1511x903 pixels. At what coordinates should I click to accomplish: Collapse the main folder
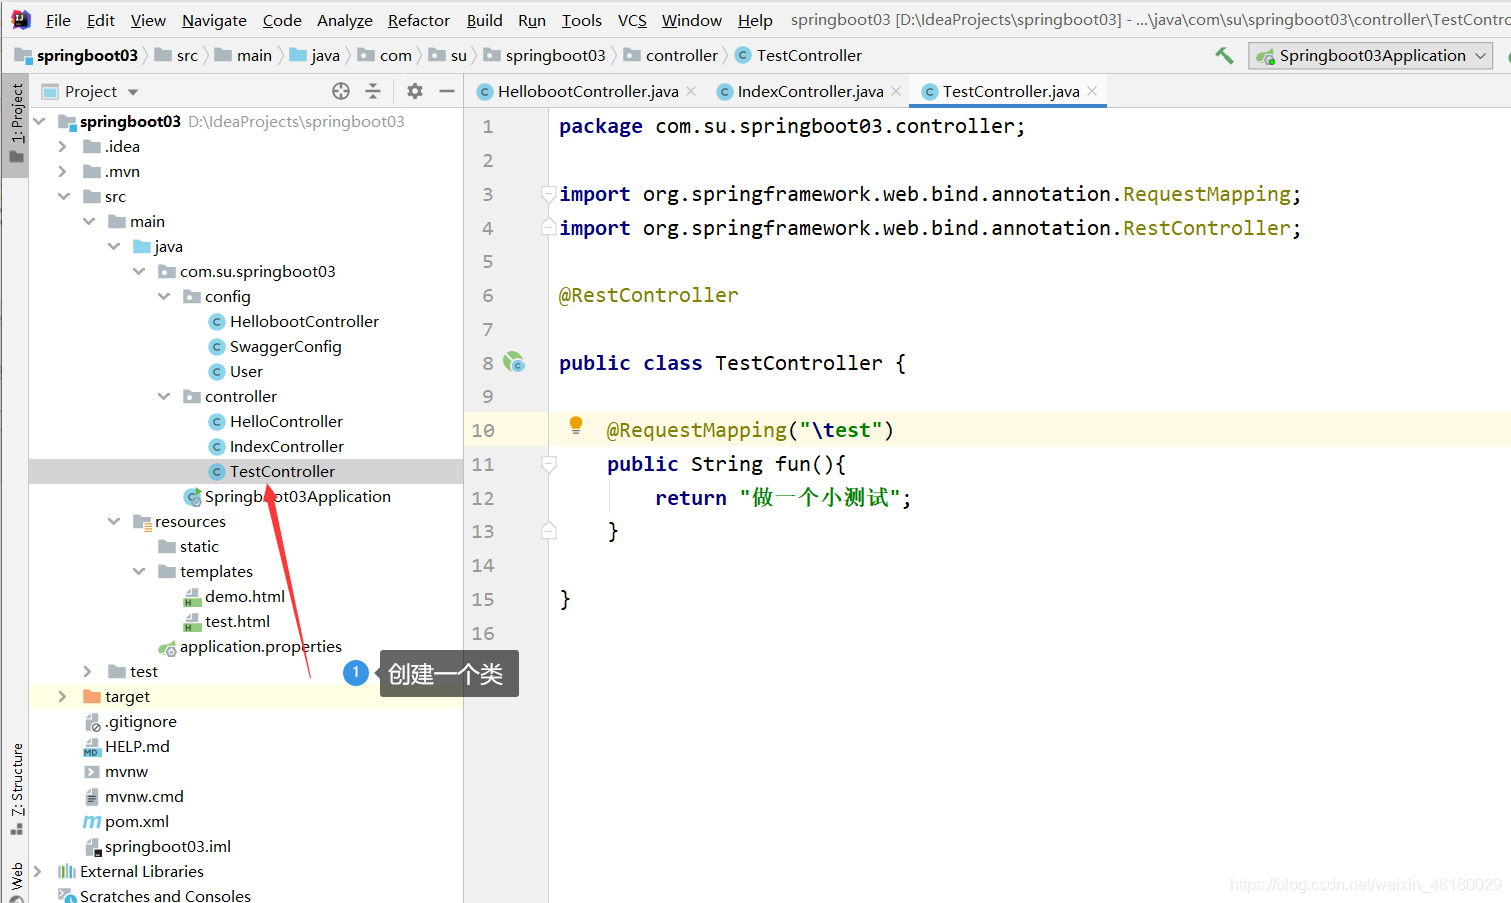click(89, 221)
